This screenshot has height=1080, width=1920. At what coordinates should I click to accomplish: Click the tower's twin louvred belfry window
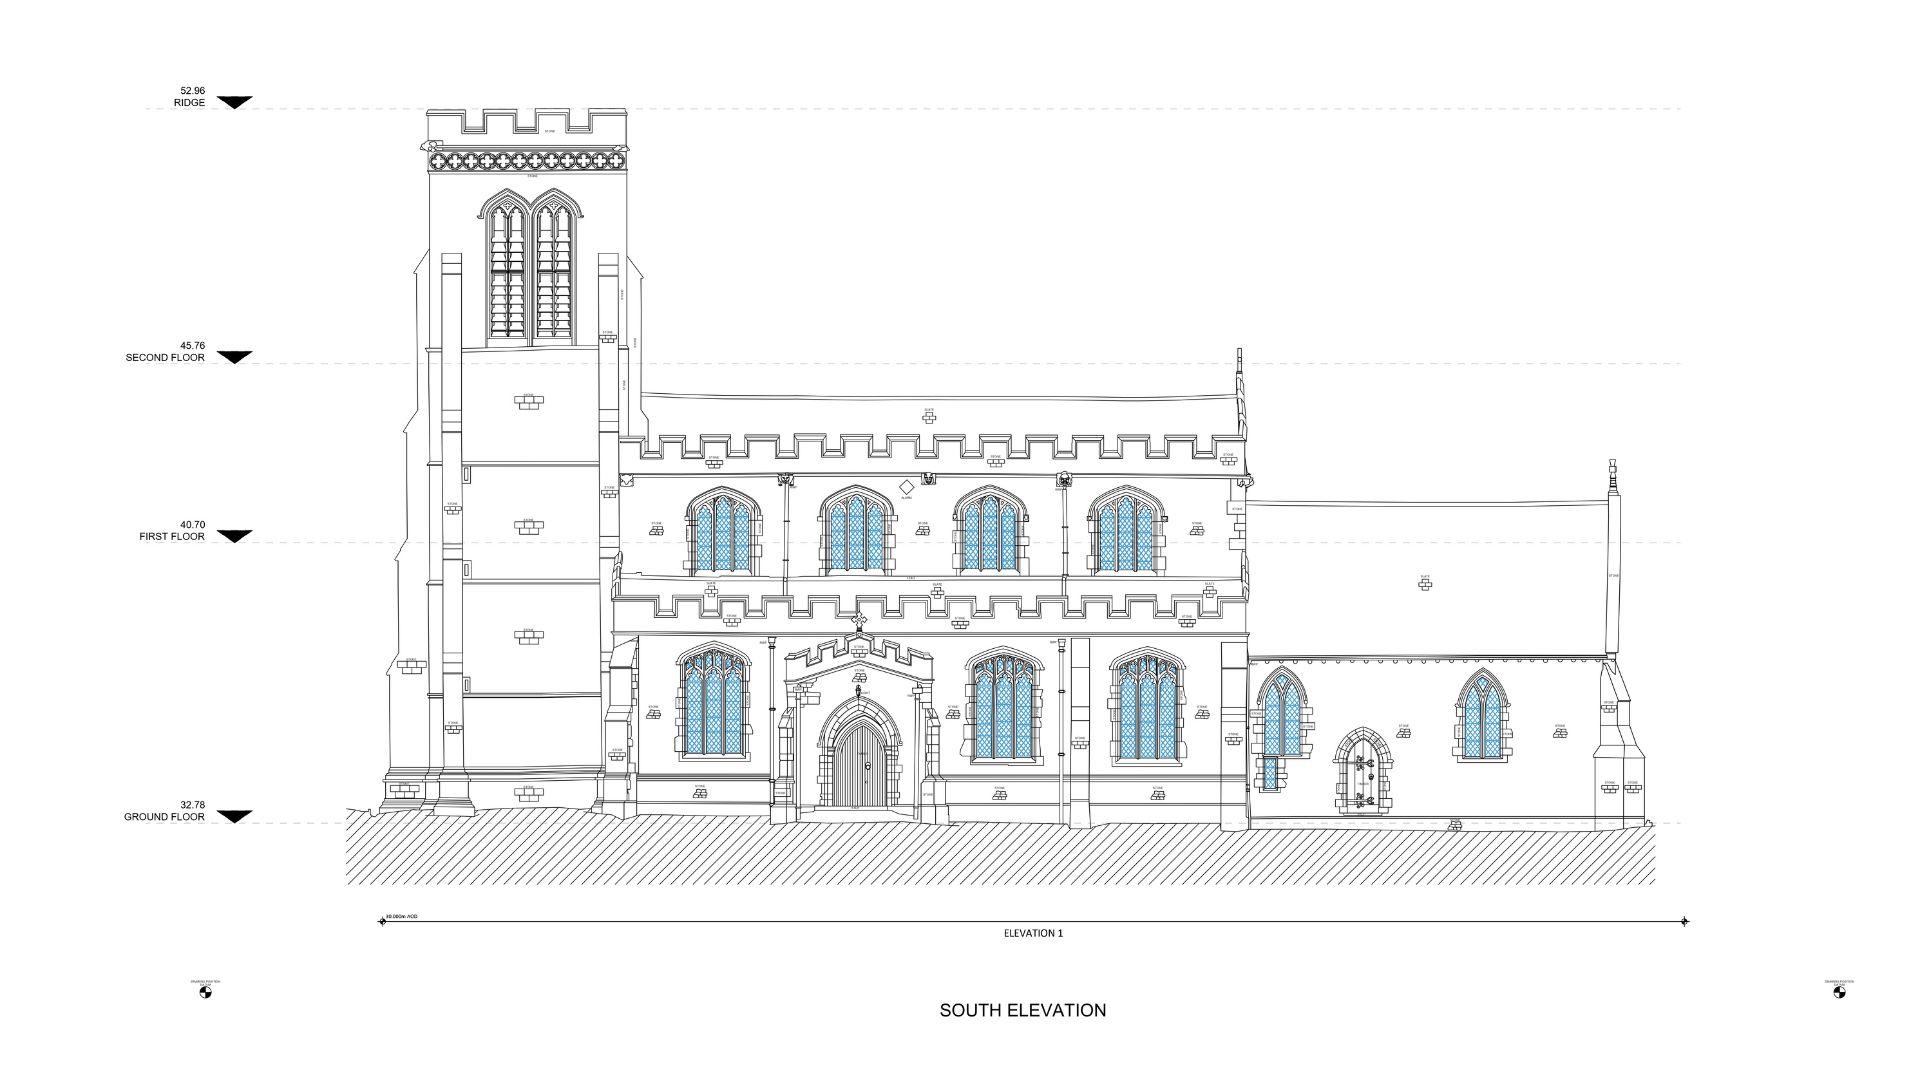click(530, 268)
